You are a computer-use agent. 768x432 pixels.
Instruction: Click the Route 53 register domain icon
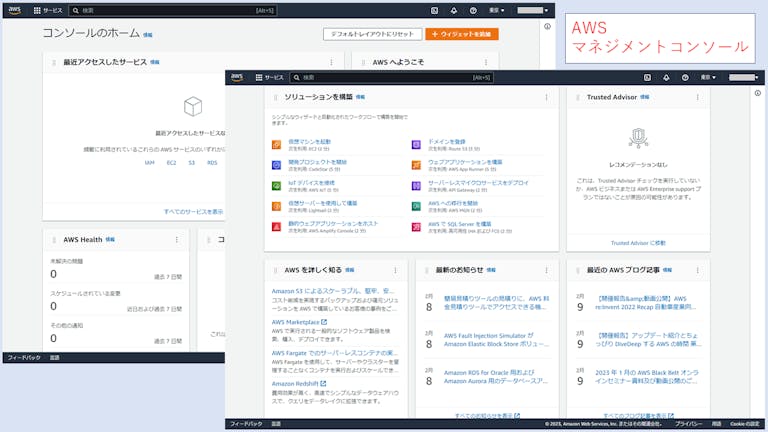tap(416, 144)
